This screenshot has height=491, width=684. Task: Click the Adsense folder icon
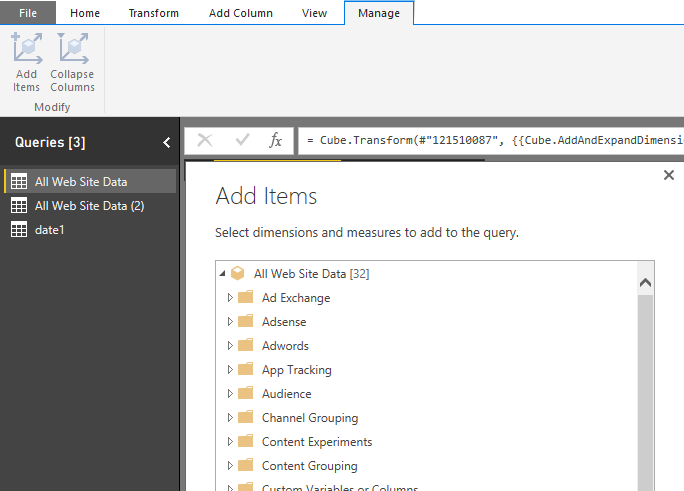[246, 321]
